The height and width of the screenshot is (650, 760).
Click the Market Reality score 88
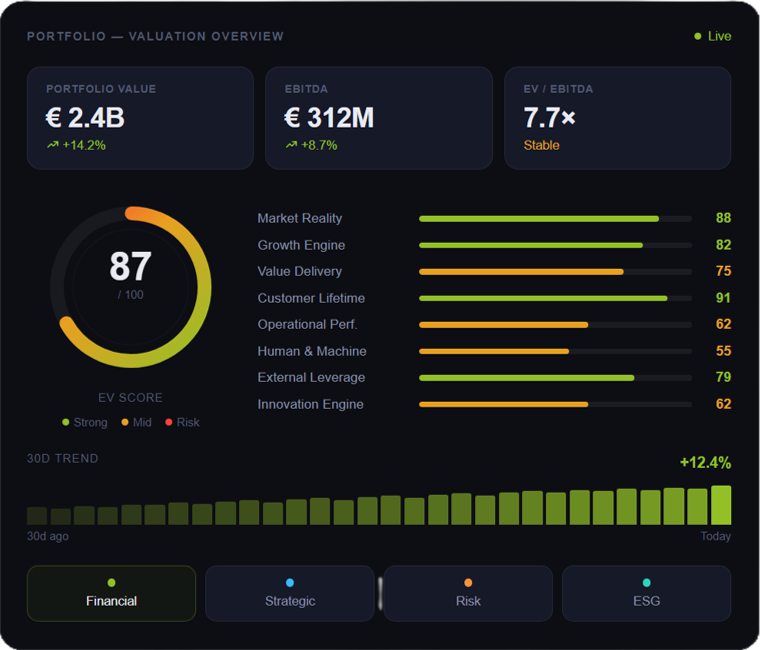point(723,218)
